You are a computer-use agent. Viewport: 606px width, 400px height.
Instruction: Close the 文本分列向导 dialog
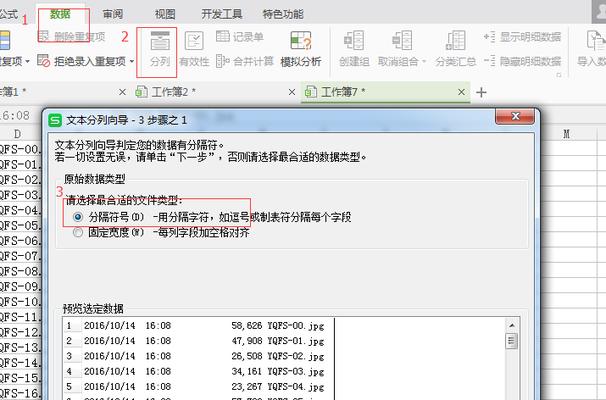[515, 116]
